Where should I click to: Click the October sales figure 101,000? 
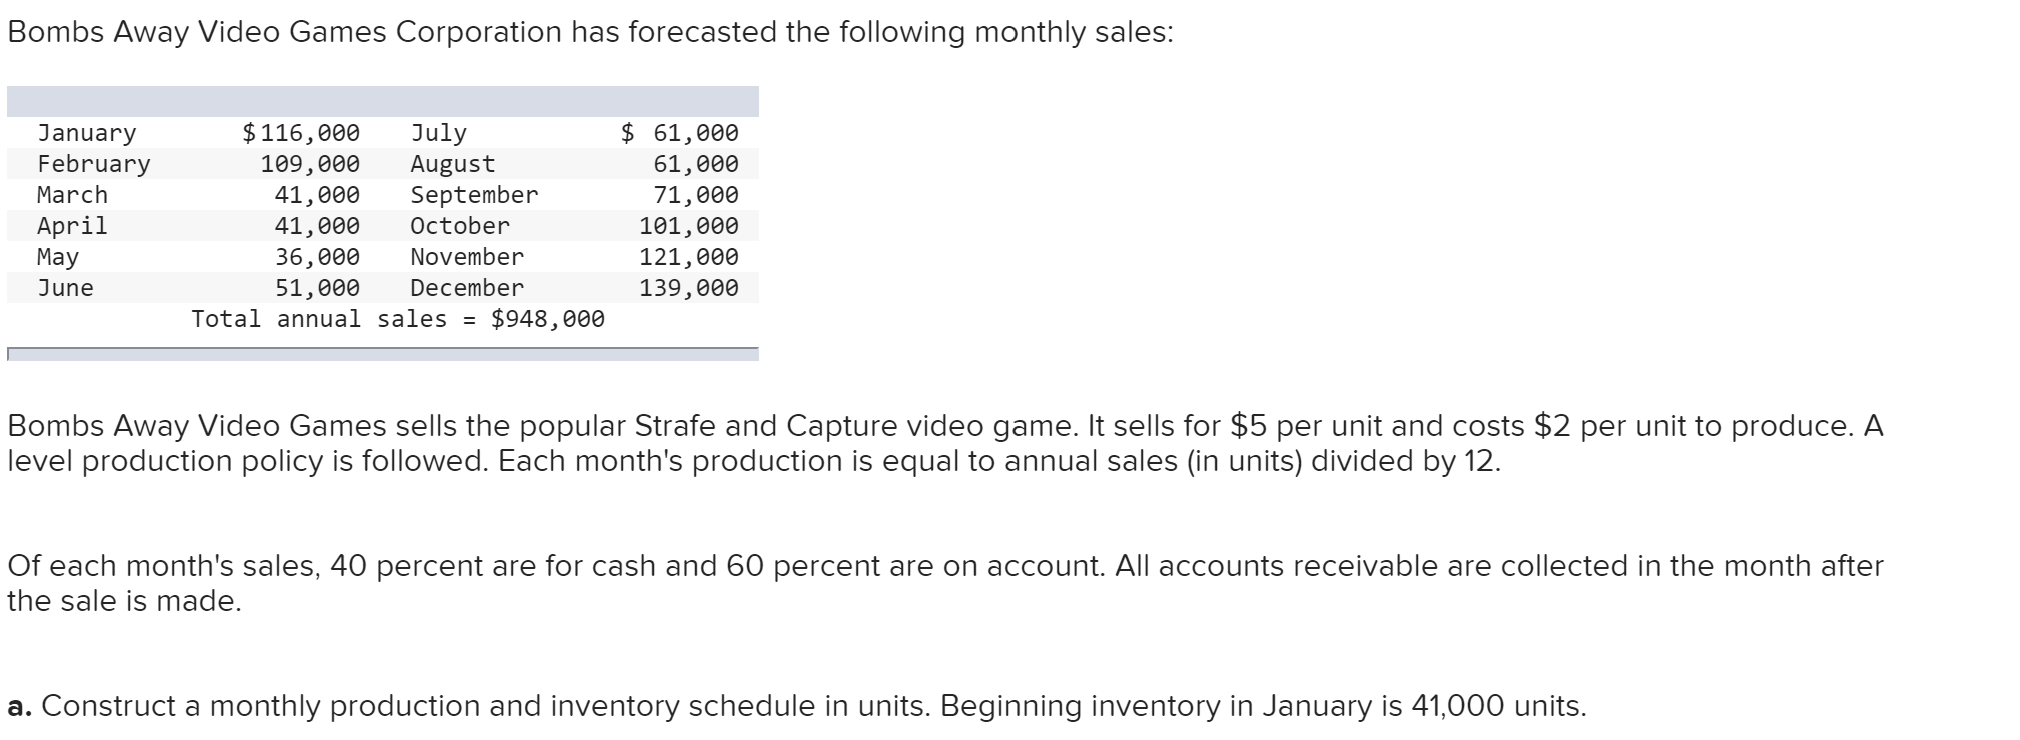tap(689, 226)
